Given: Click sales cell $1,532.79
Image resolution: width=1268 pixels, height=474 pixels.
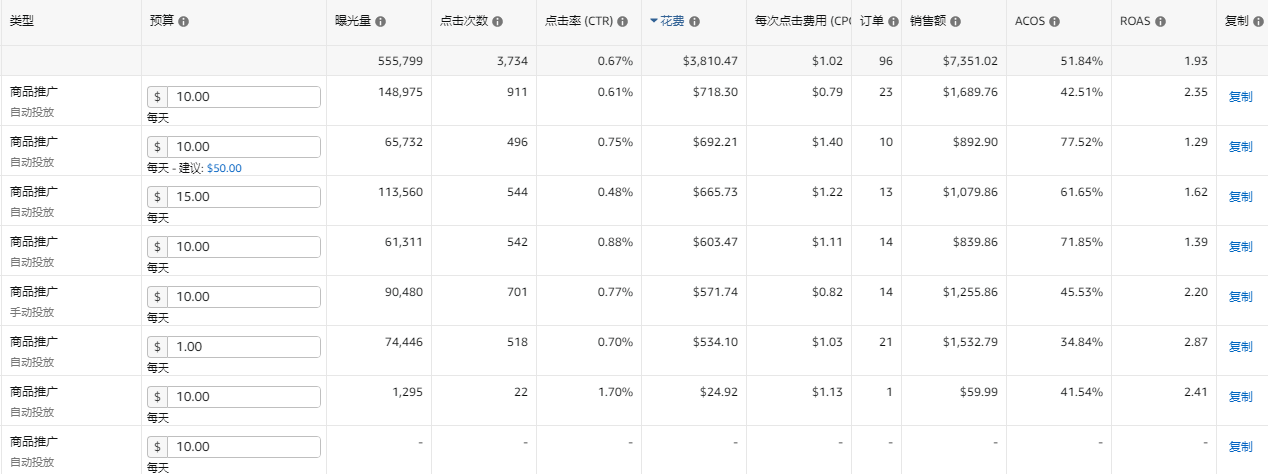Looking at the screenshot, I should click(970, 342).
